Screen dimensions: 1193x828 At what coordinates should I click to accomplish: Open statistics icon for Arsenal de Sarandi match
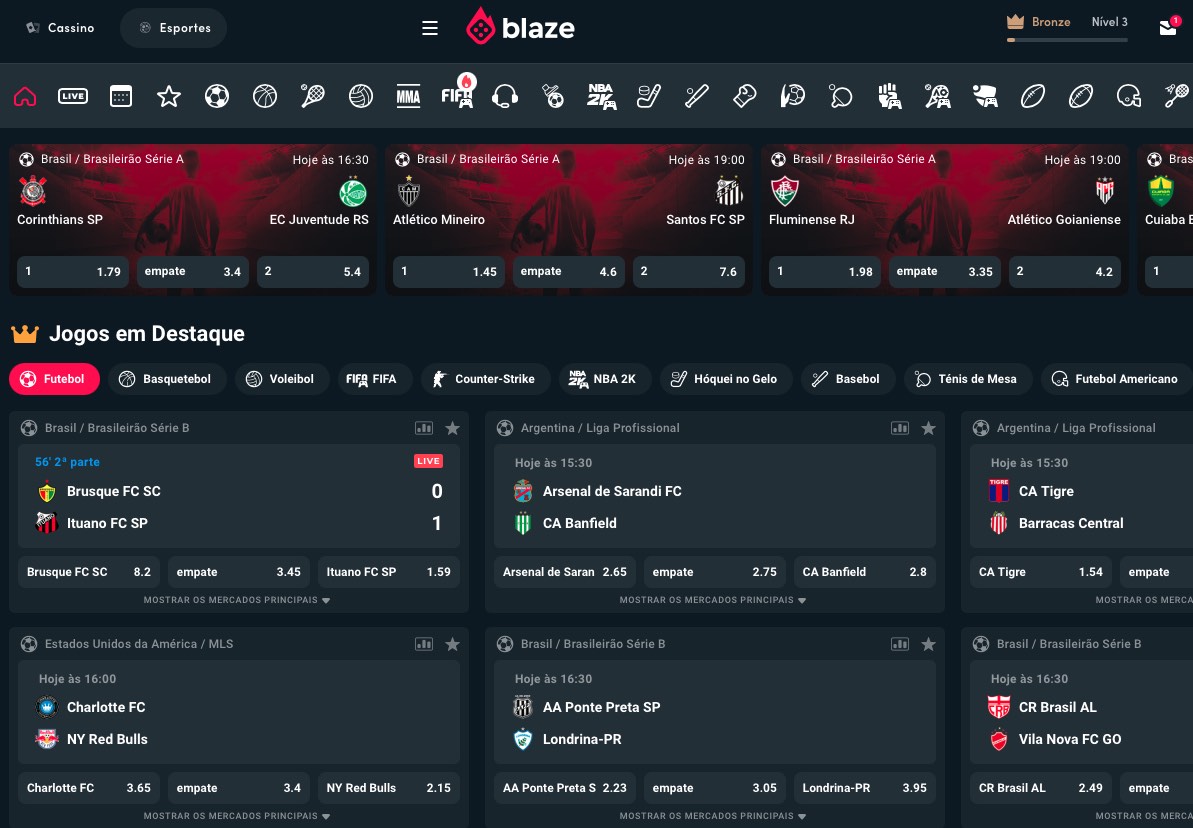[900, 428]
